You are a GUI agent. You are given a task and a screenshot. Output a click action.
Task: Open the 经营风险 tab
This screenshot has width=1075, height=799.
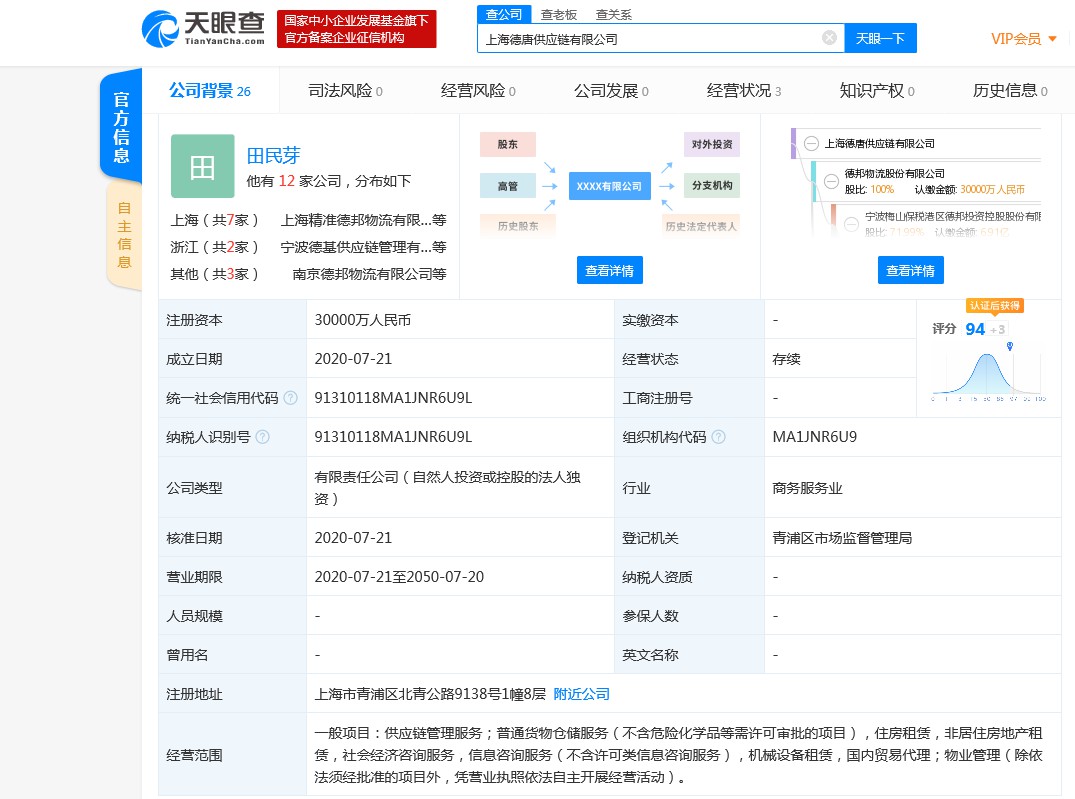pyautogui.click(x=478, y=91)
